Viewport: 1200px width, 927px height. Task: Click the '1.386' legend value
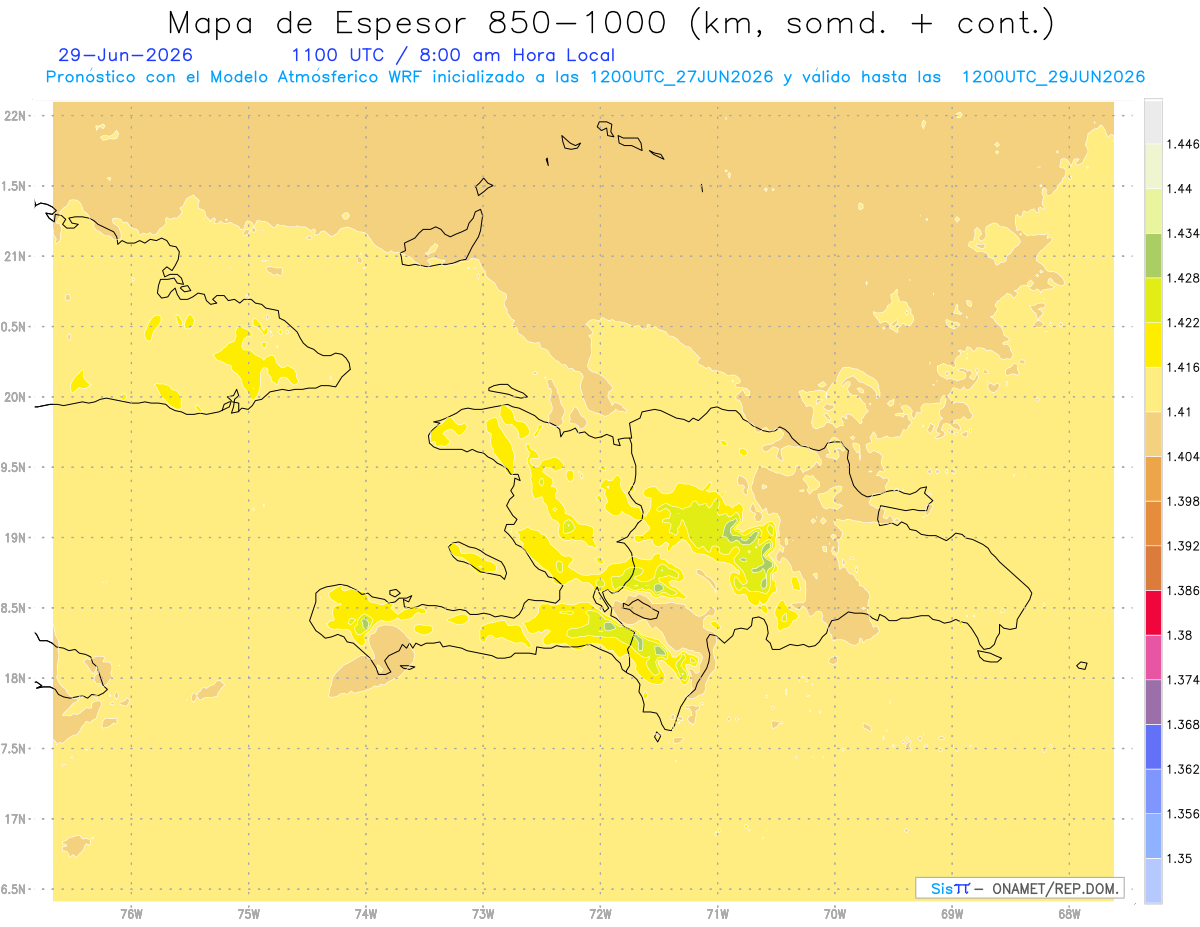tap(1183, 590)
